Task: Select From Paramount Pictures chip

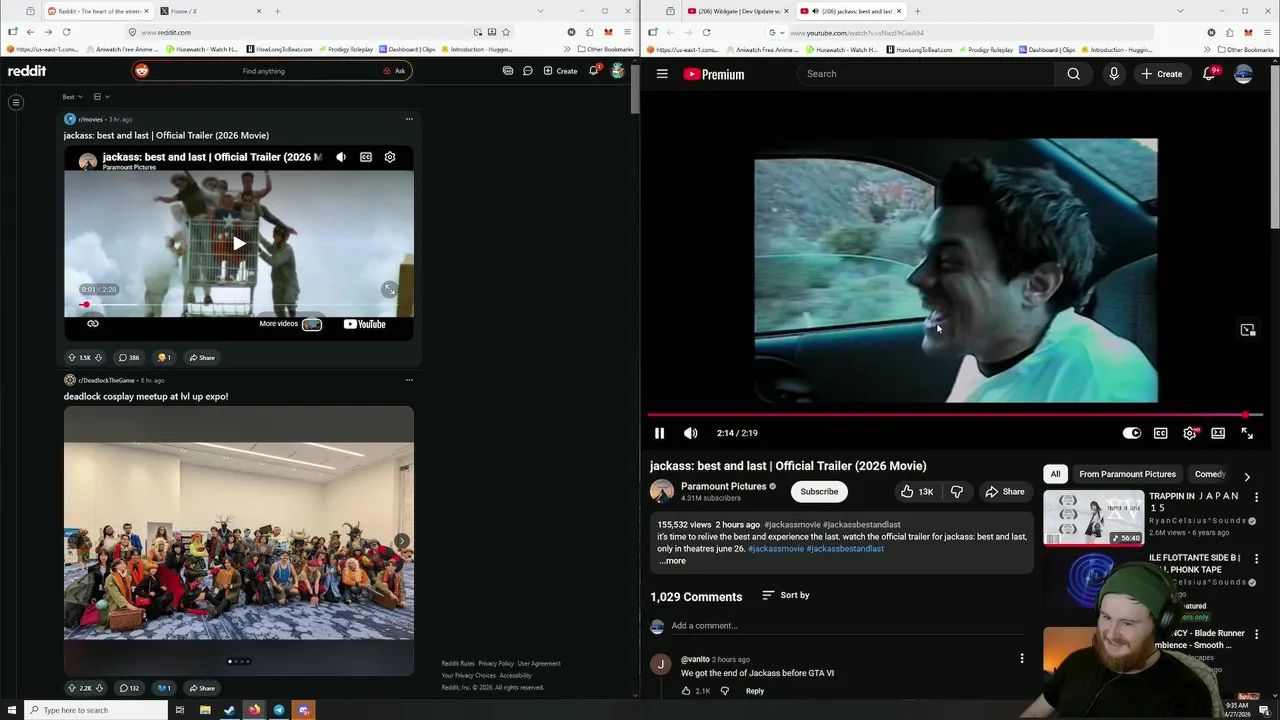Action: pos(1127,474)
